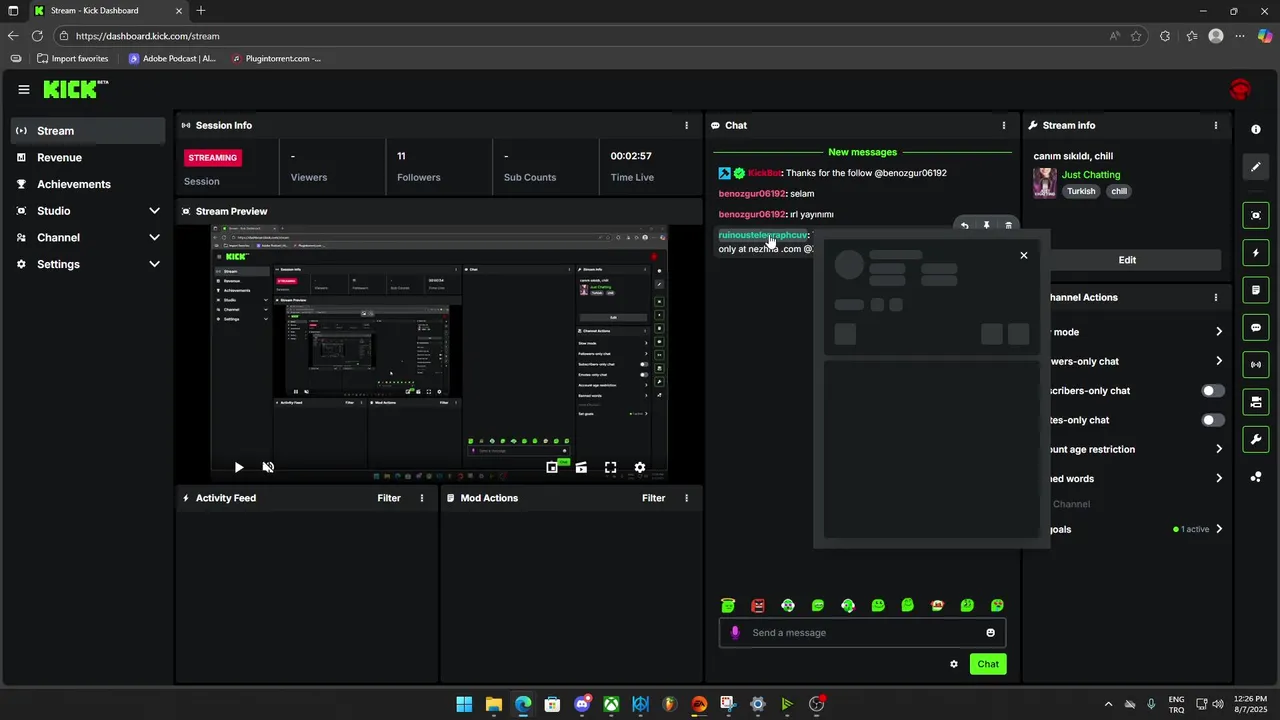Click Filter in Mod Actions header
This screenshot has height=720, width=1280.
pos(653,498)
